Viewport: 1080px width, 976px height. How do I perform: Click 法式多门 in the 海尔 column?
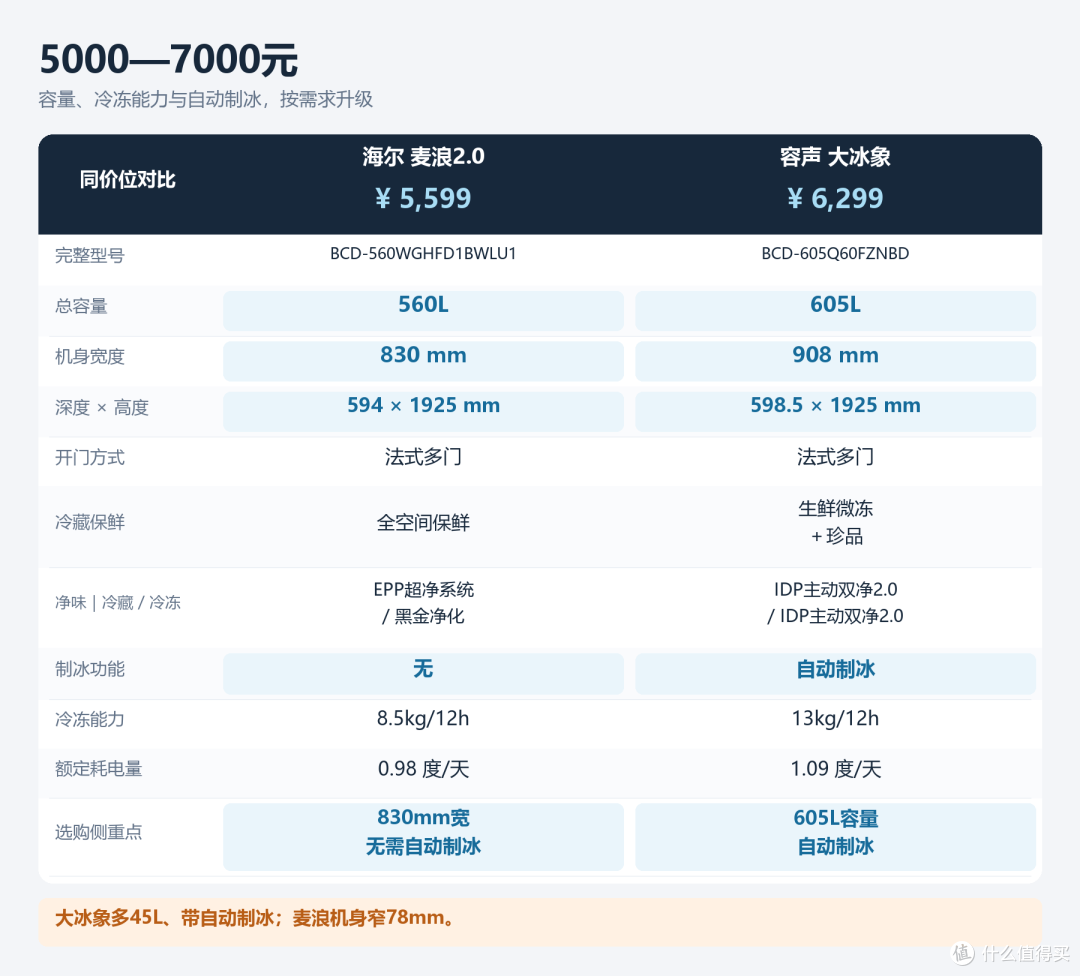pos(423,457)
